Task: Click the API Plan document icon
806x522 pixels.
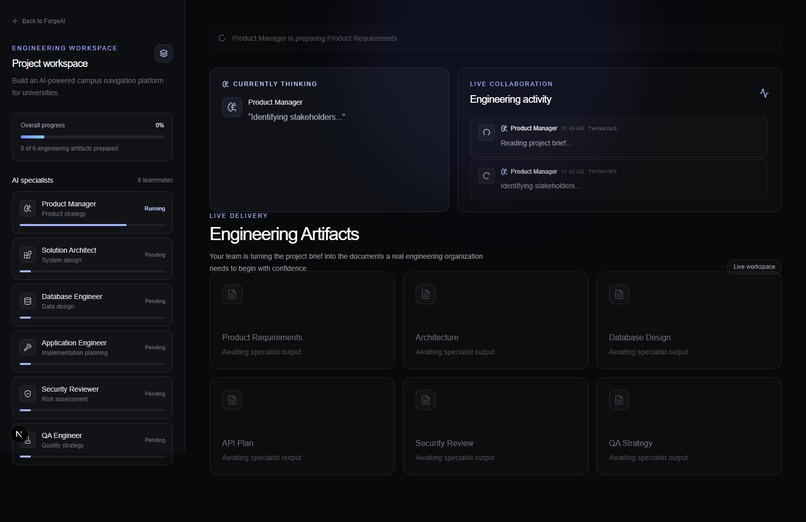Action: (232, 400)
